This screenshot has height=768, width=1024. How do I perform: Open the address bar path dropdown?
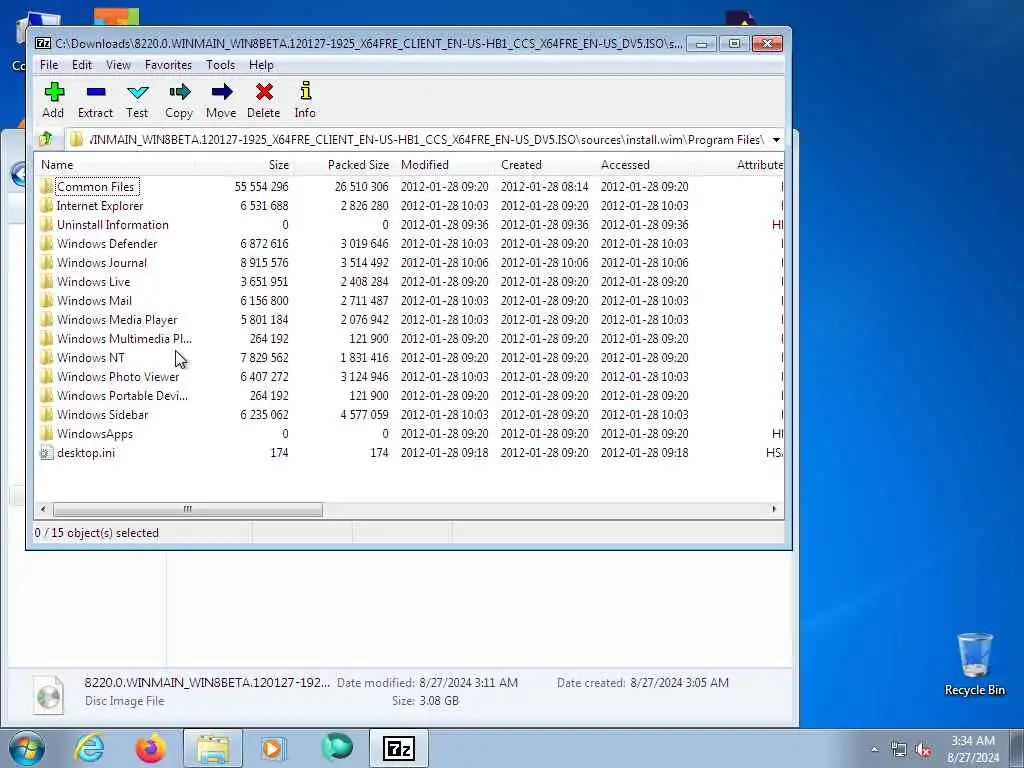pos(776,140)
